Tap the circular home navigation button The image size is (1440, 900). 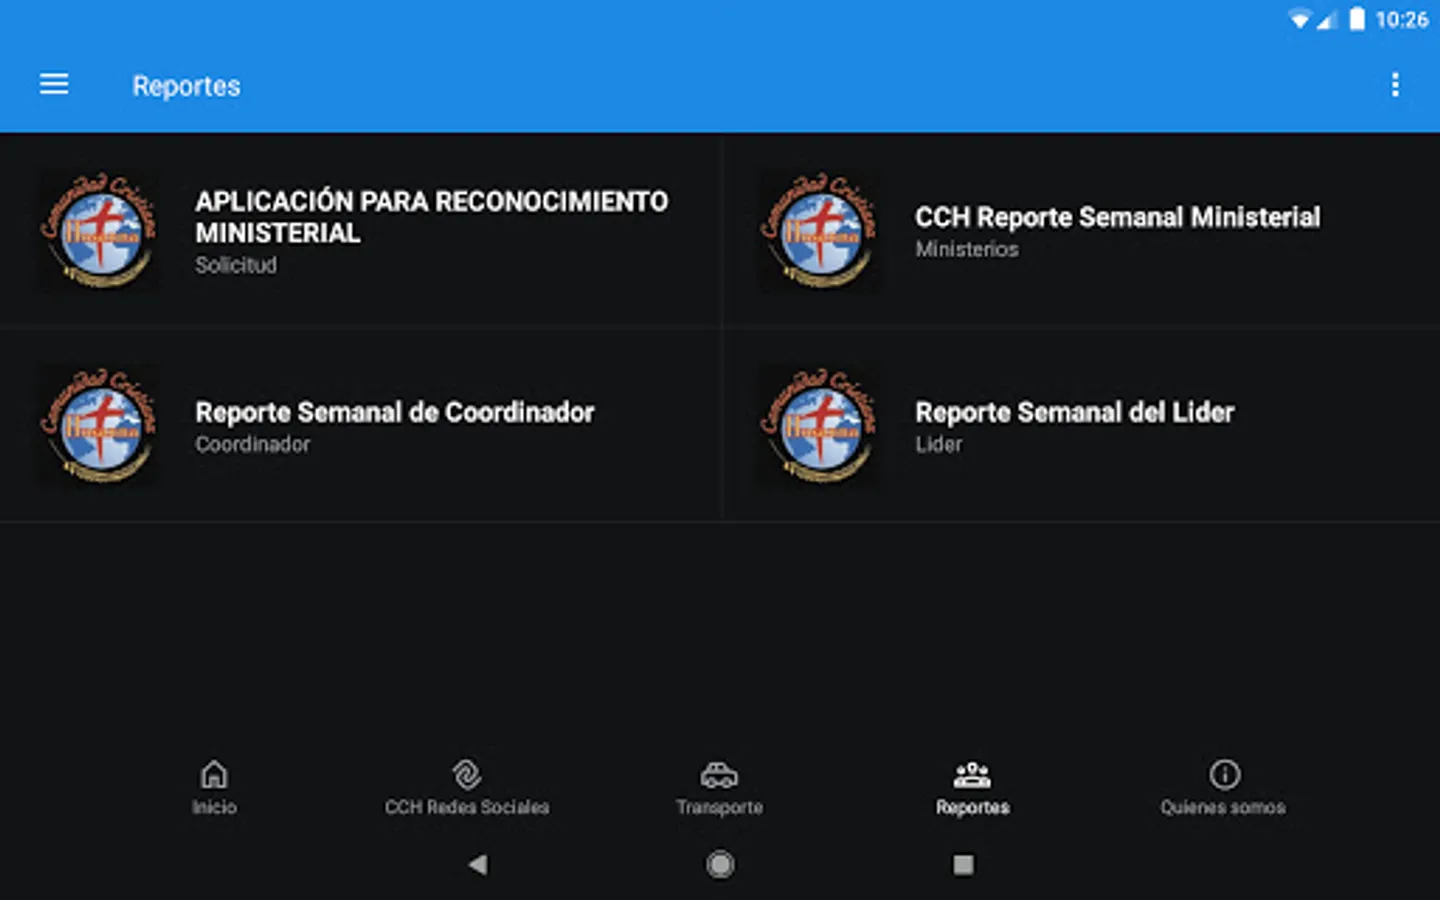pyautogui.click(x=720, y=863)
